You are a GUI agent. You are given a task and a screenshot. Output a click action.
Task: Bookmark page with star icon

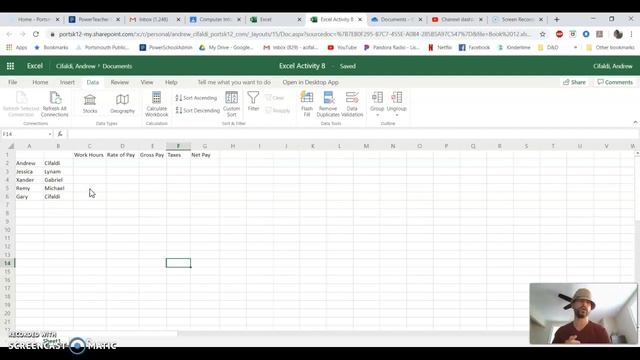[542, 34]
